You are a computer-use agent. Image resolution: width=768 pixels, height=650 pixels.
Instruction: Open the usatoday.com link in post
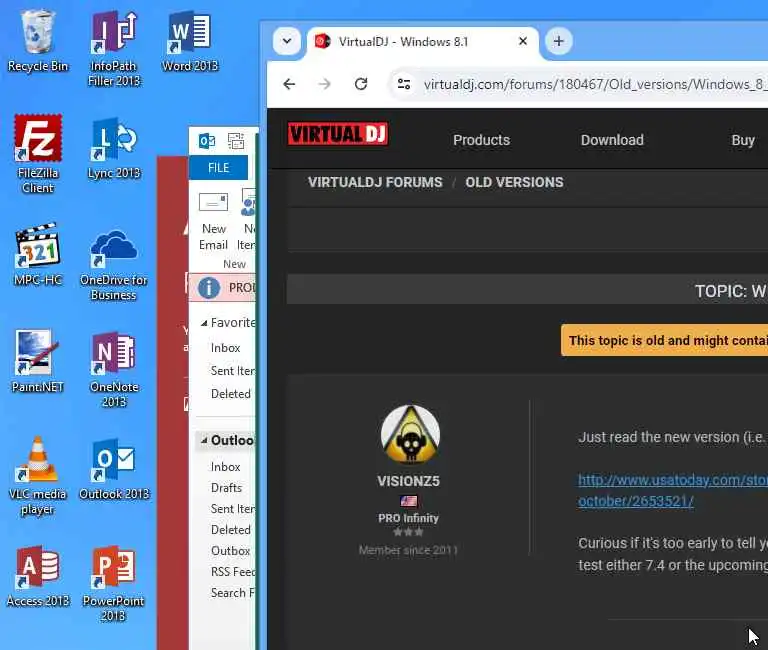pyautogui.click(x=672, y=490)
